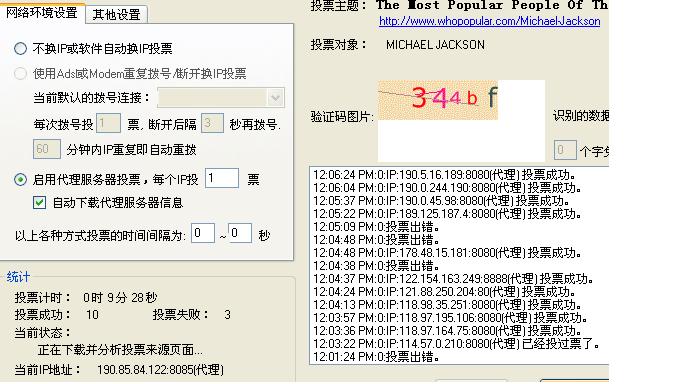Select log entry with IP 122.154.163.249:8888
The image size is (683, 384).
tap(453, 279)
